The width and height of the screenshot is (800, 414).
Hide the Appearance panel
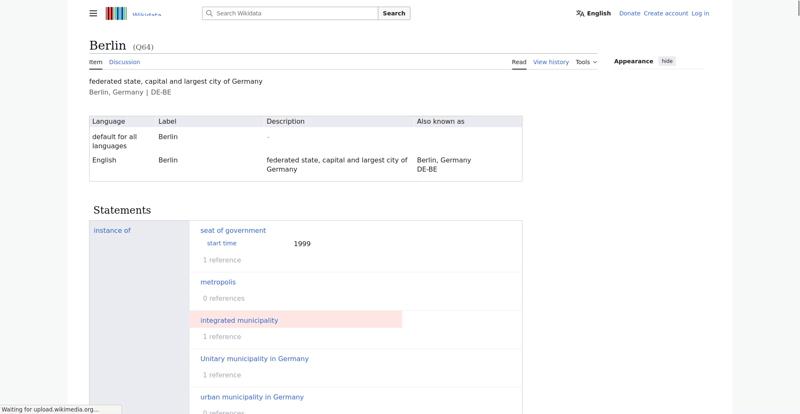667,61
